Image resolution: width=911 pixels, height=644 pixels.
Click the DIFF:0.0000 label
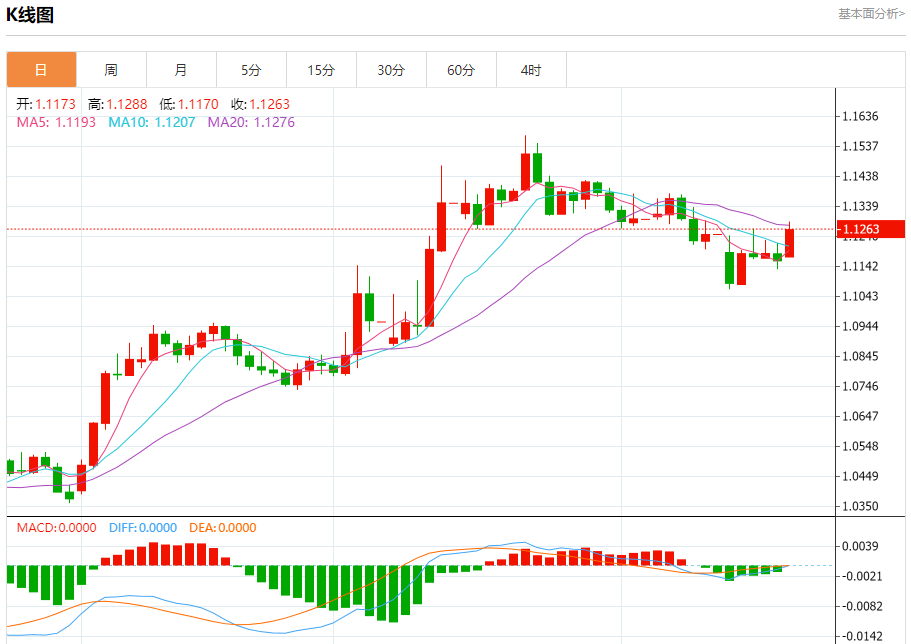click(143, 528)
